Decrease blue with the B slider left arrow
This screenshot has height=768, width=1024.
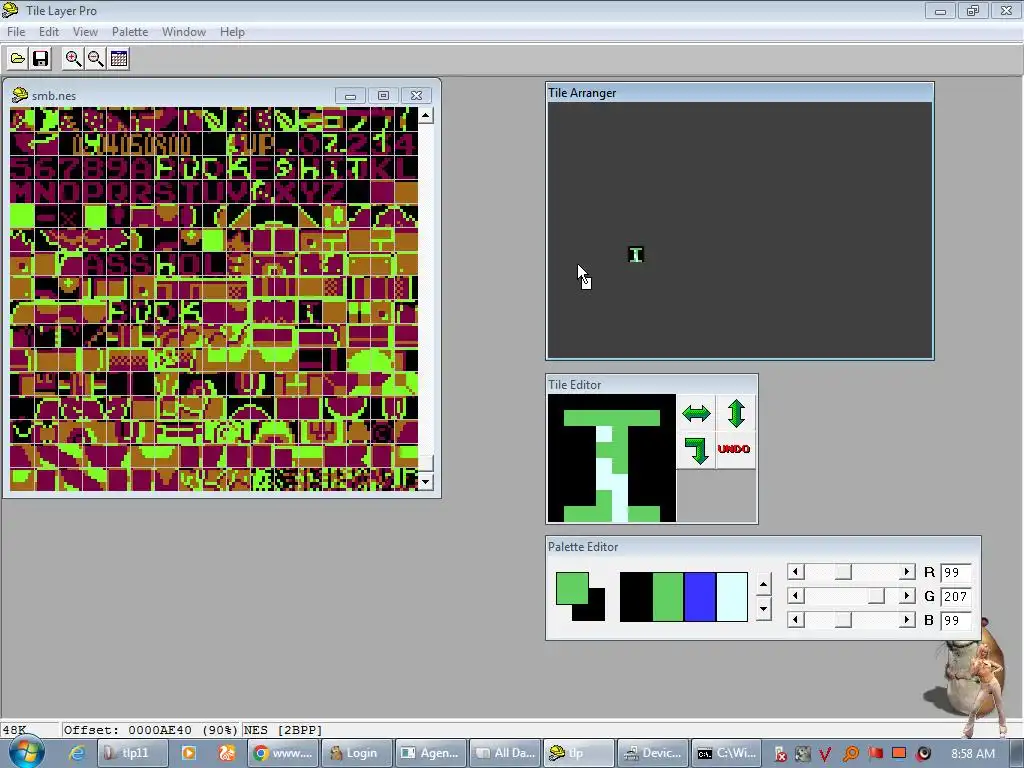(795, 619)
